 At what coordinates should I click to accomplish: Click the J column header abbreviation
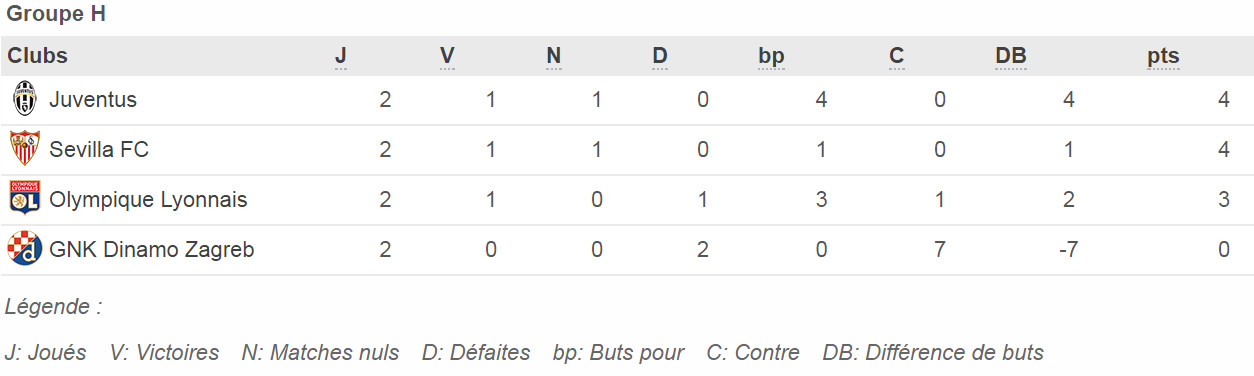341,56
